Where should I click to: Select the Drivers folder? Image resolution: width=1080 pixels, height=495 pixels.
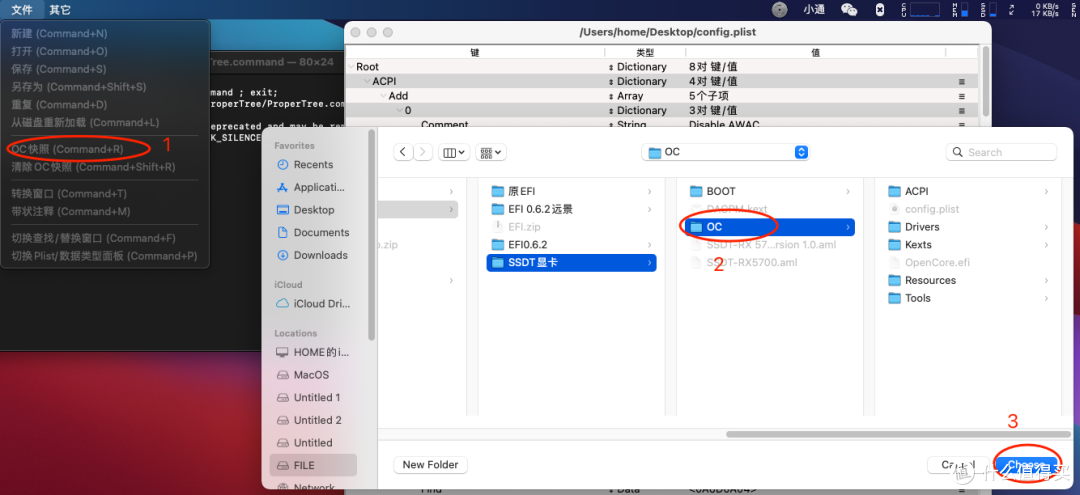[x=969, y=227]
